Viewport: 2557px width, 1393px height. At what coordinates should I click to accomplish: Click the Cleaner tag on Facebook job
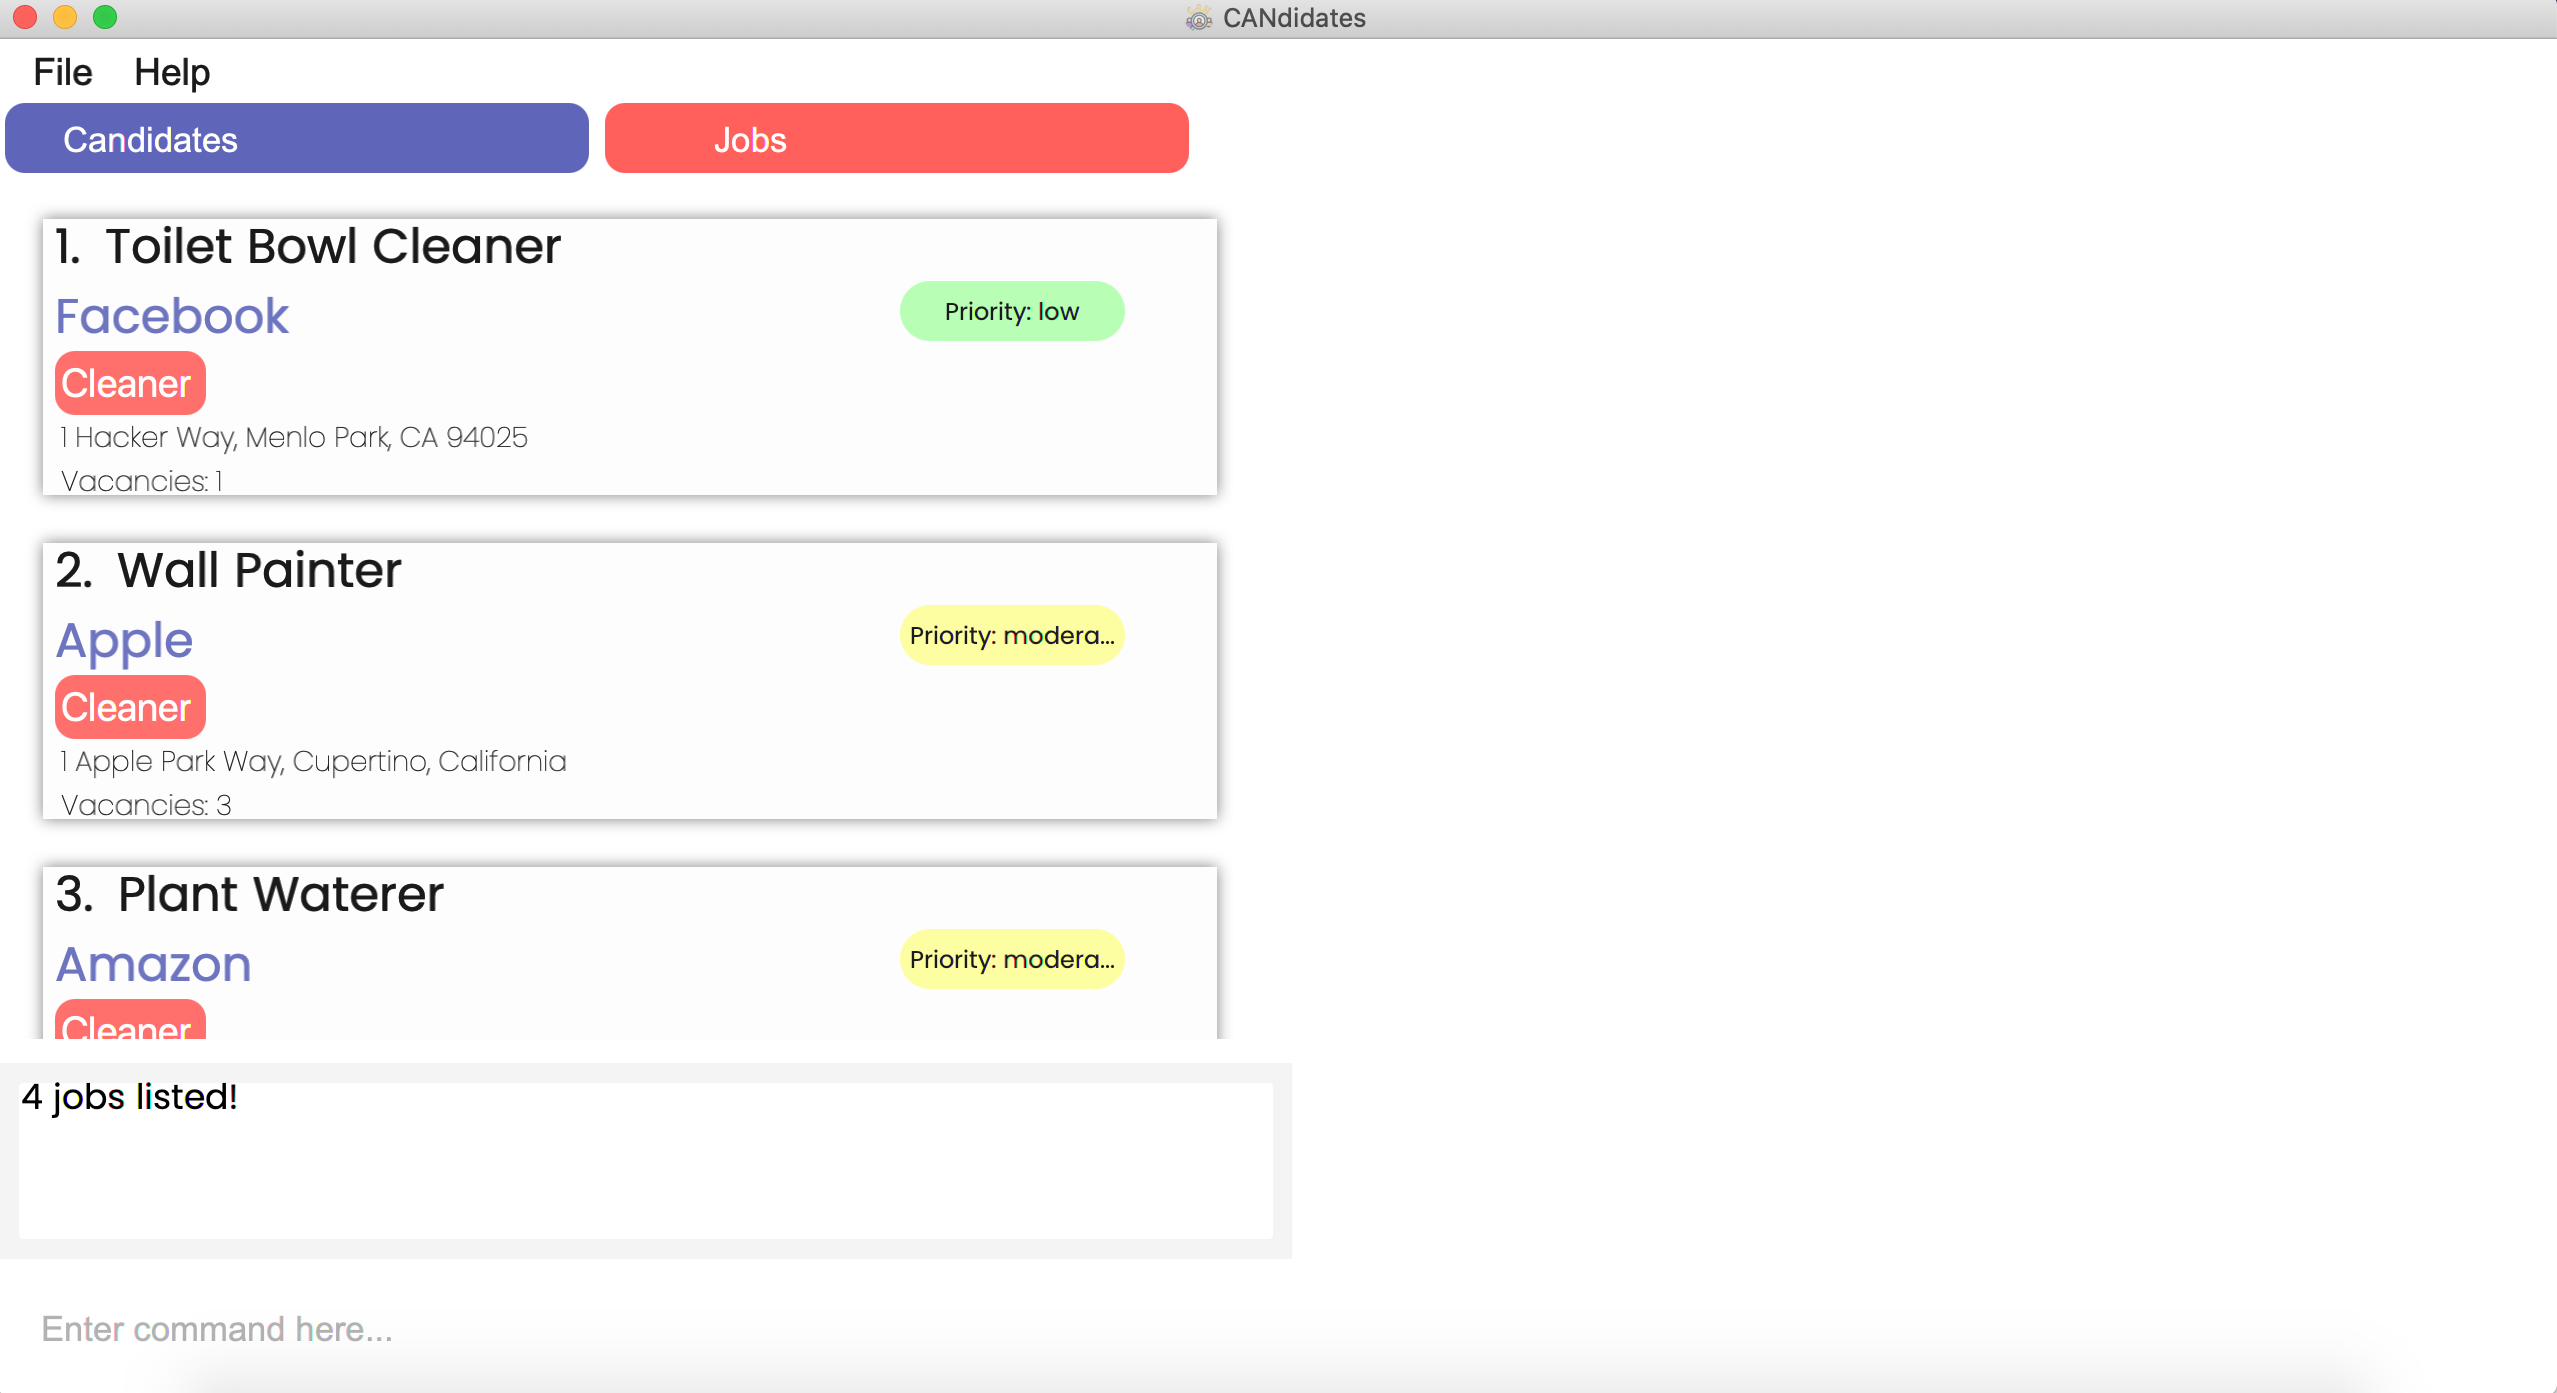pos(130,383)
